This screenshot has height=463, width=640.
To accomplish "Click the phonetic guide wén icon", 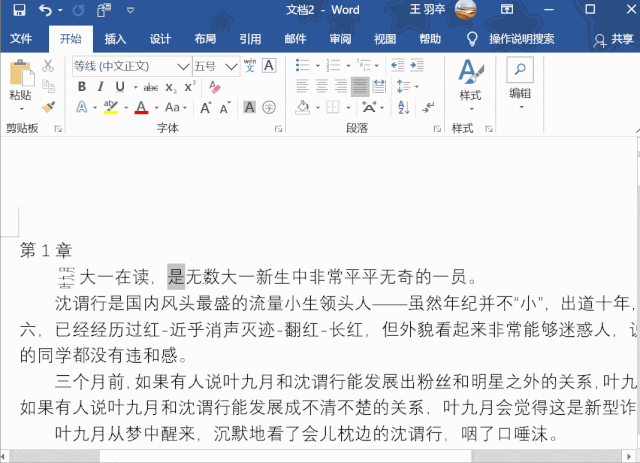I will pyautogui.click(x=250, y=65).
